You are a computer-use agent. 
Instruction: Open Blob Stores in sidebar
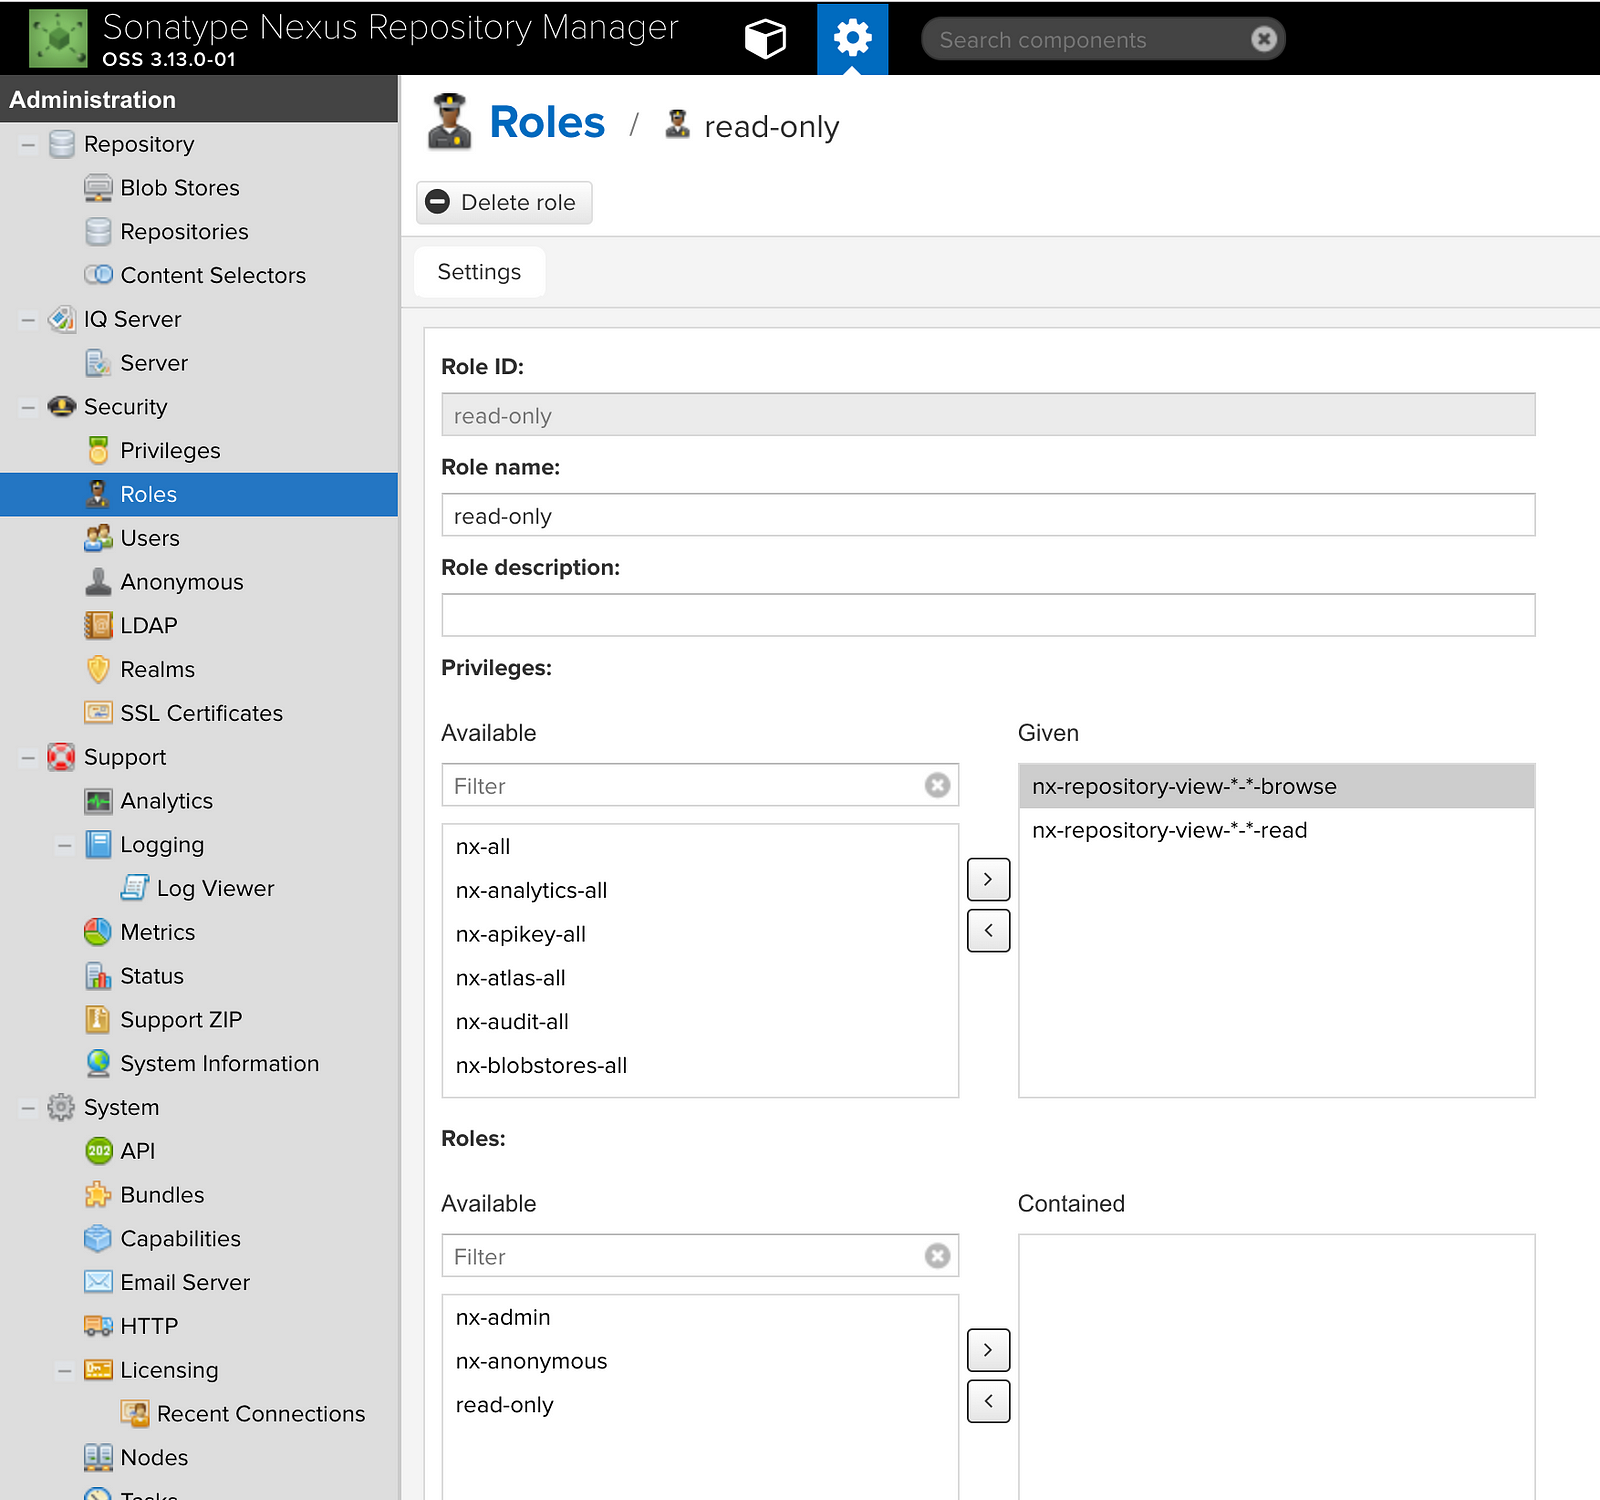pos(179,188)
